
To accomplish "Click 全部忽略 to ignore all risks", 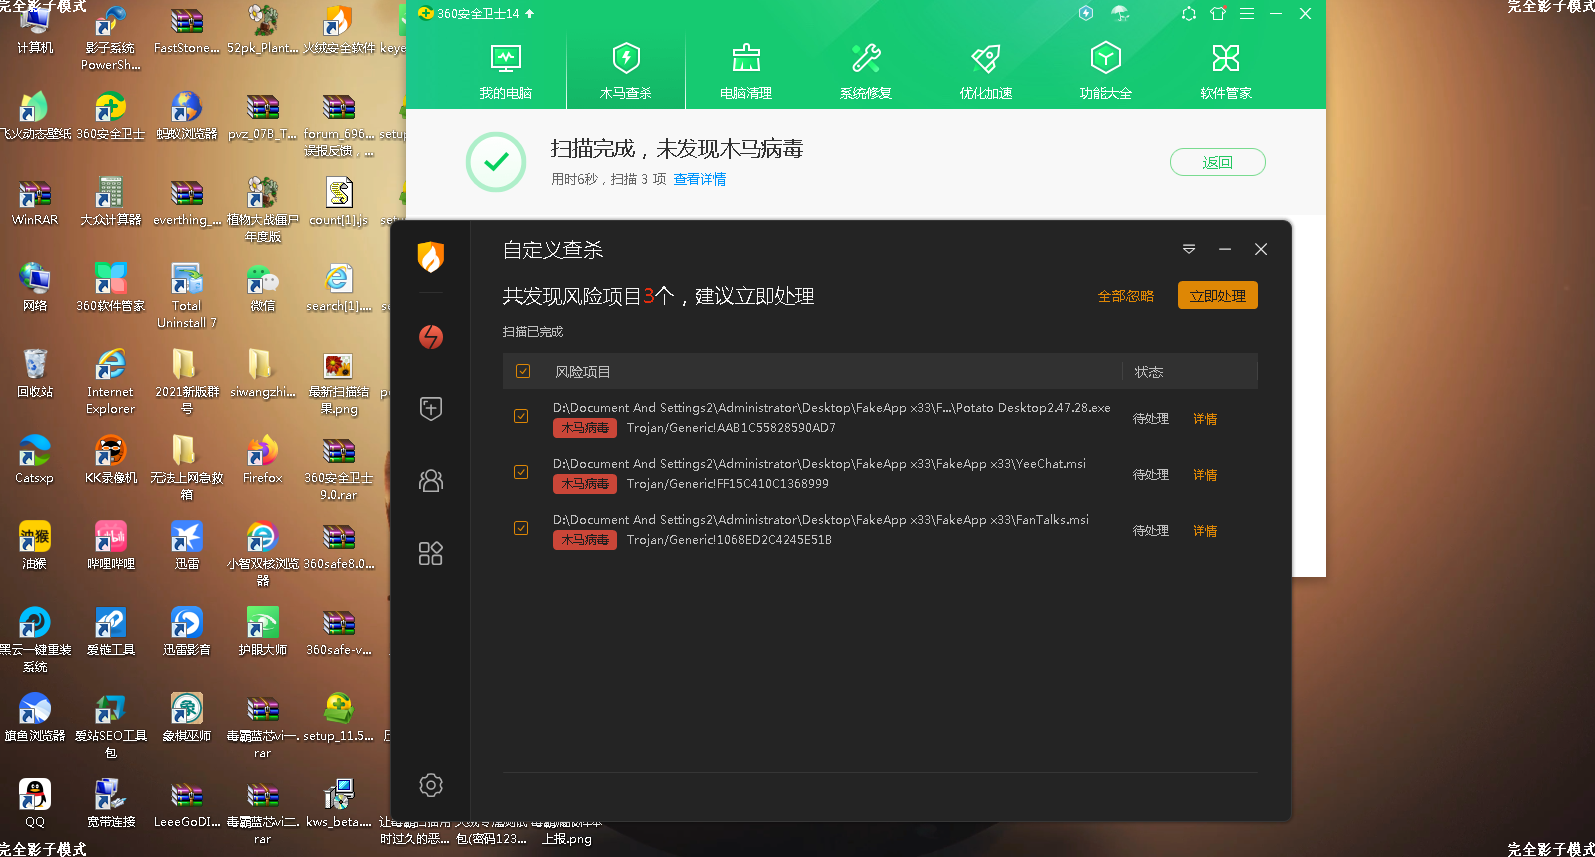I will [x=1126, y=296].
